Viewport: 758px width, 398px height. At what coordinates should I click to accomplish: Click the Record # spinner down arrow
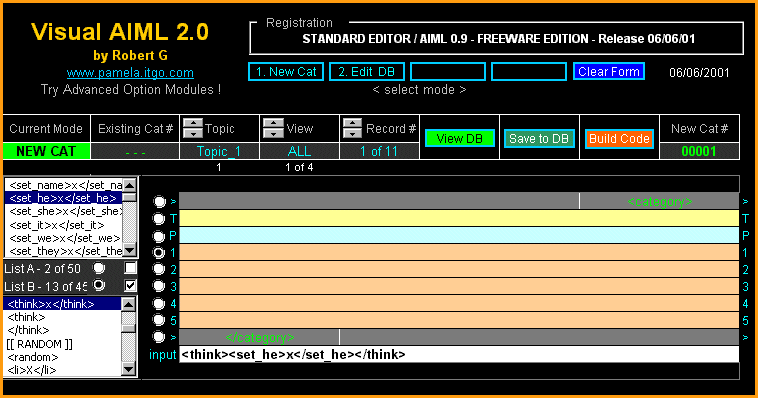352,133
